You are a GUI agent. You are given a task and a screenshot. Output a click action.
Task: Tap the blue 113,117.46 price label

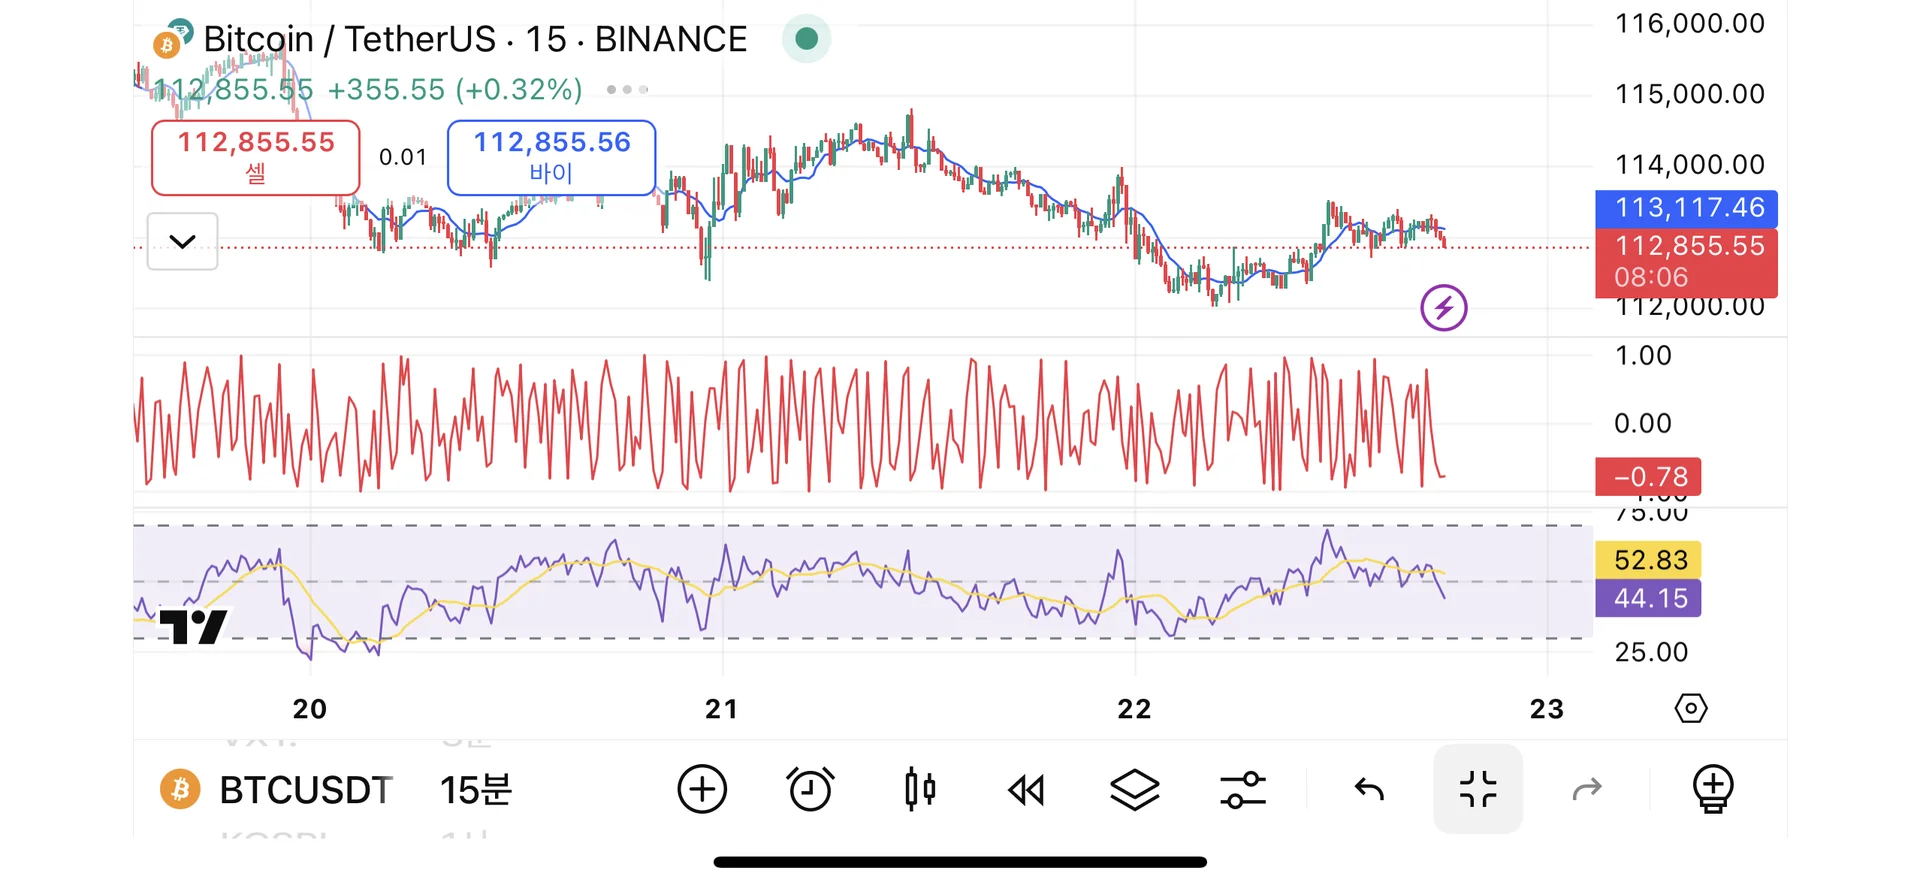pyautogui.click(x=1687, y=208)
